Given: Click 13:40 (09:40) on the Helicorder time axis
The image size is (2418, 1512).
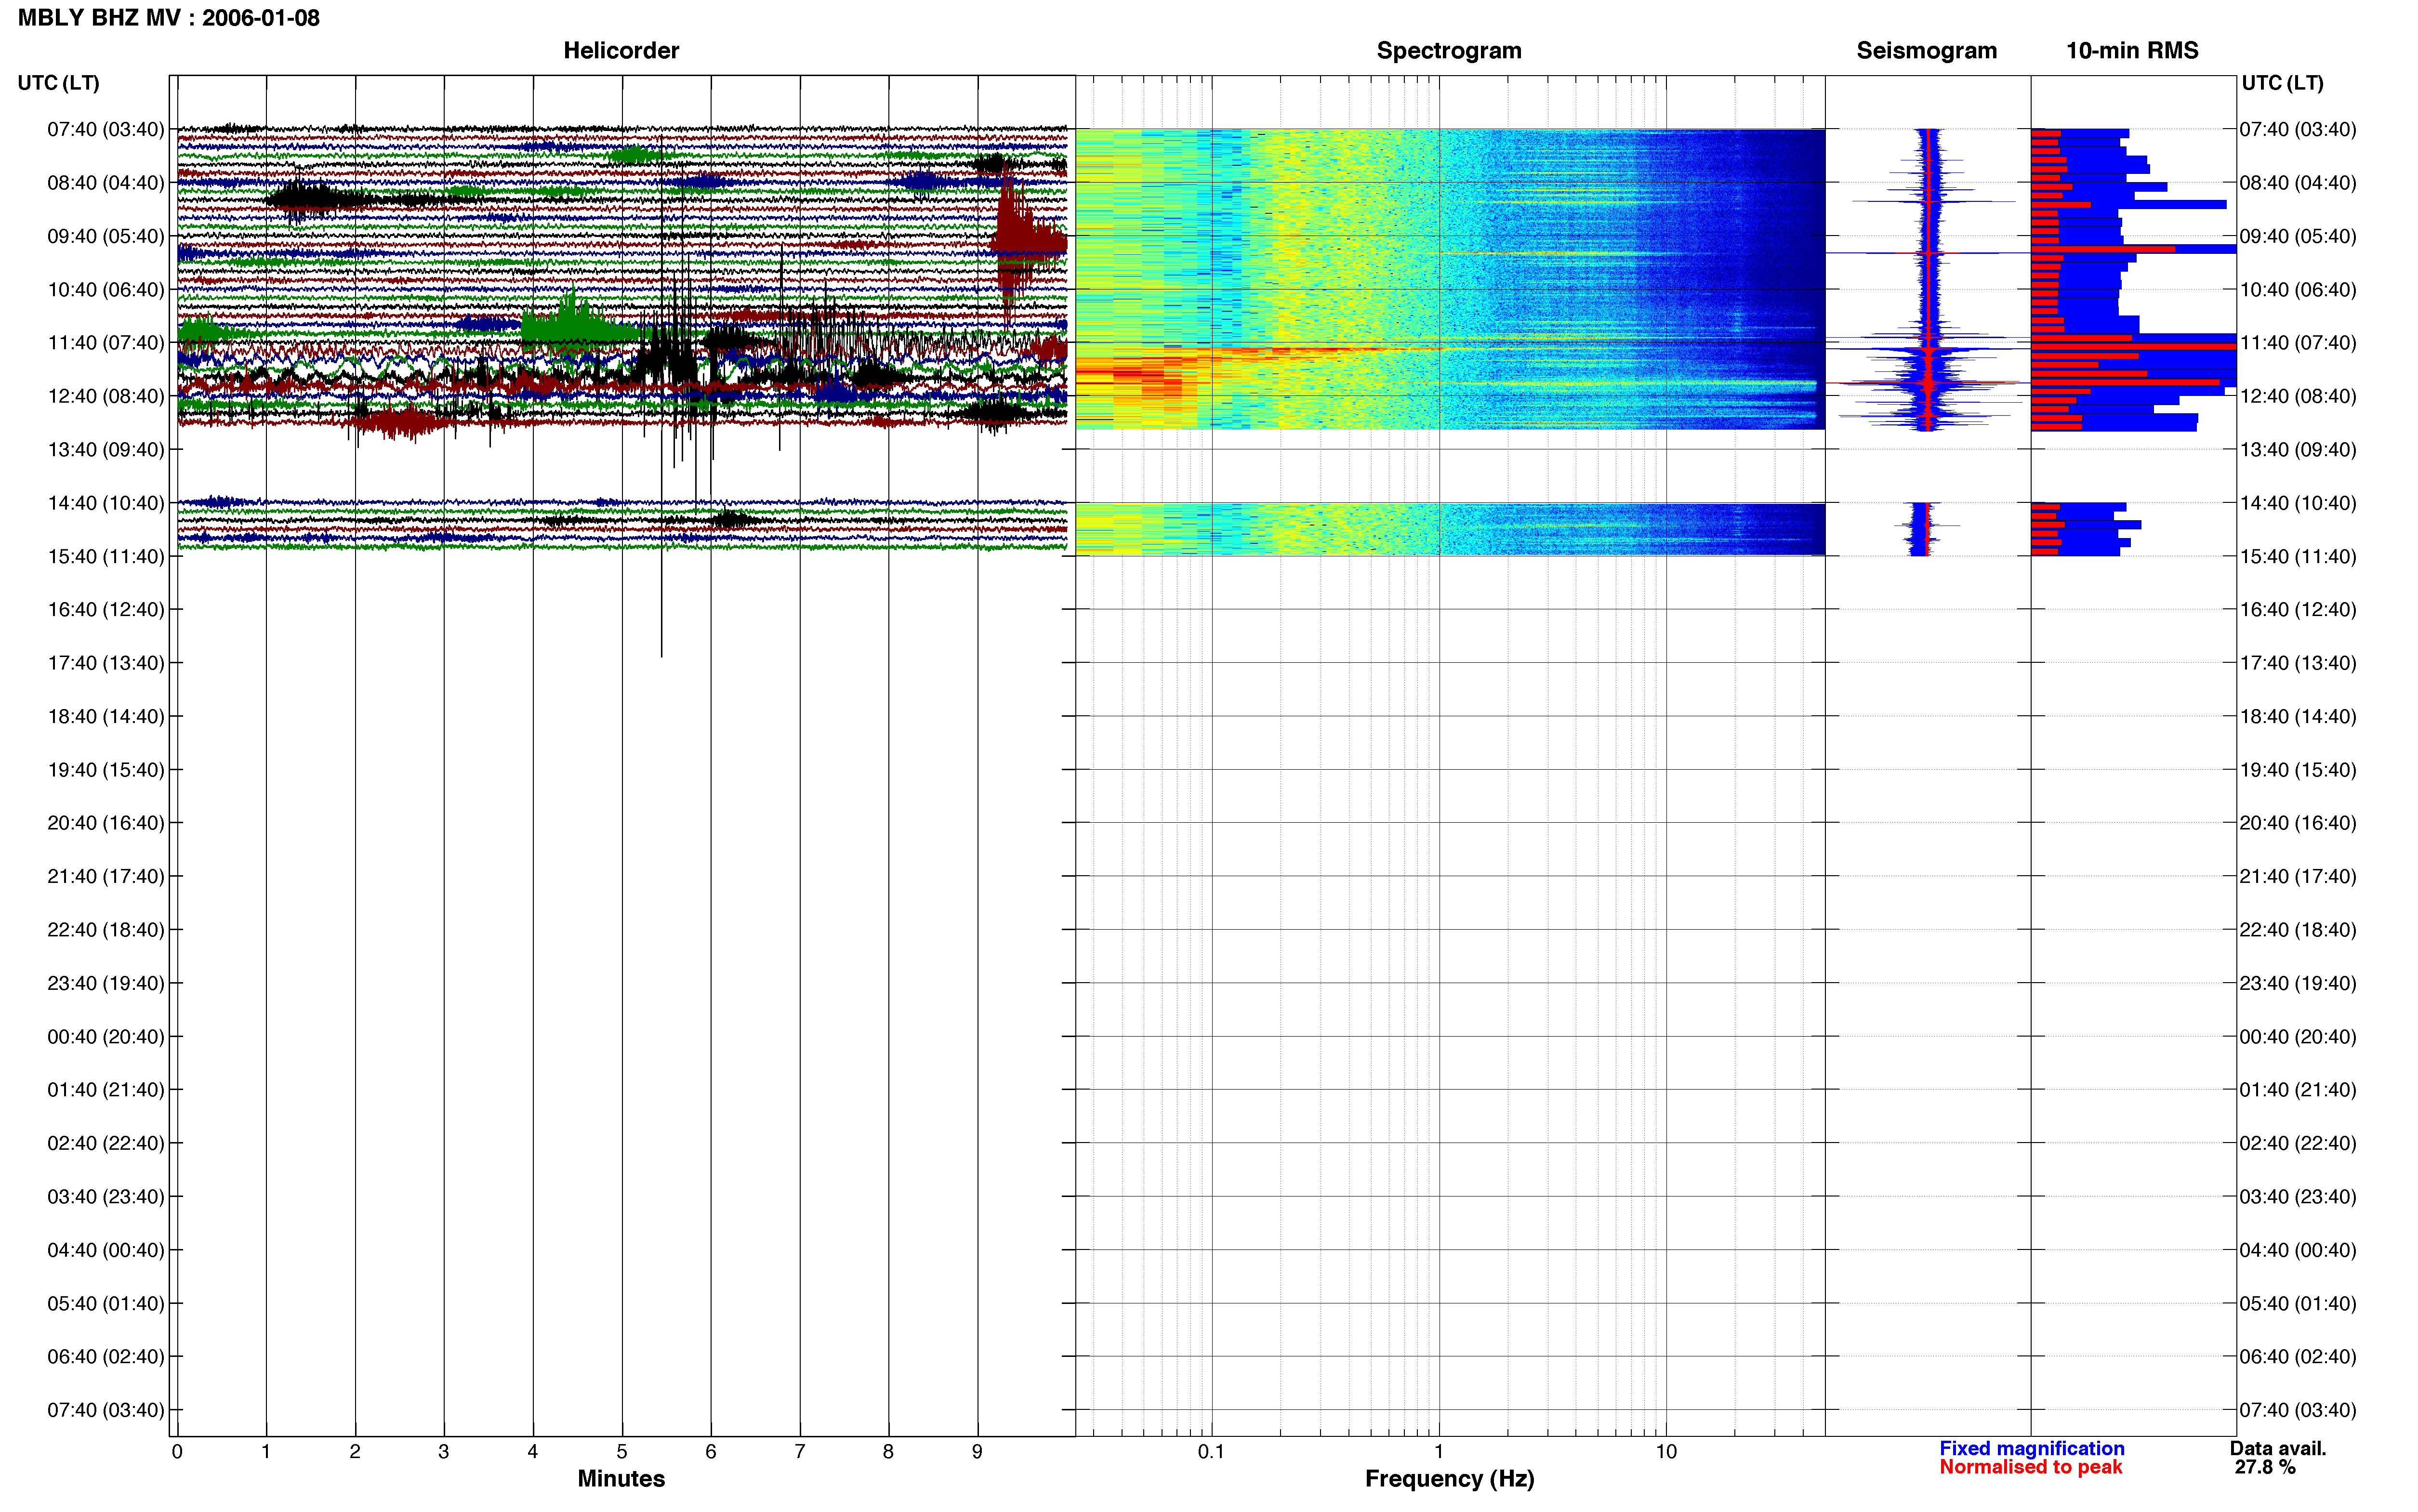Looking at the screenshot, I should coord(106,450).
